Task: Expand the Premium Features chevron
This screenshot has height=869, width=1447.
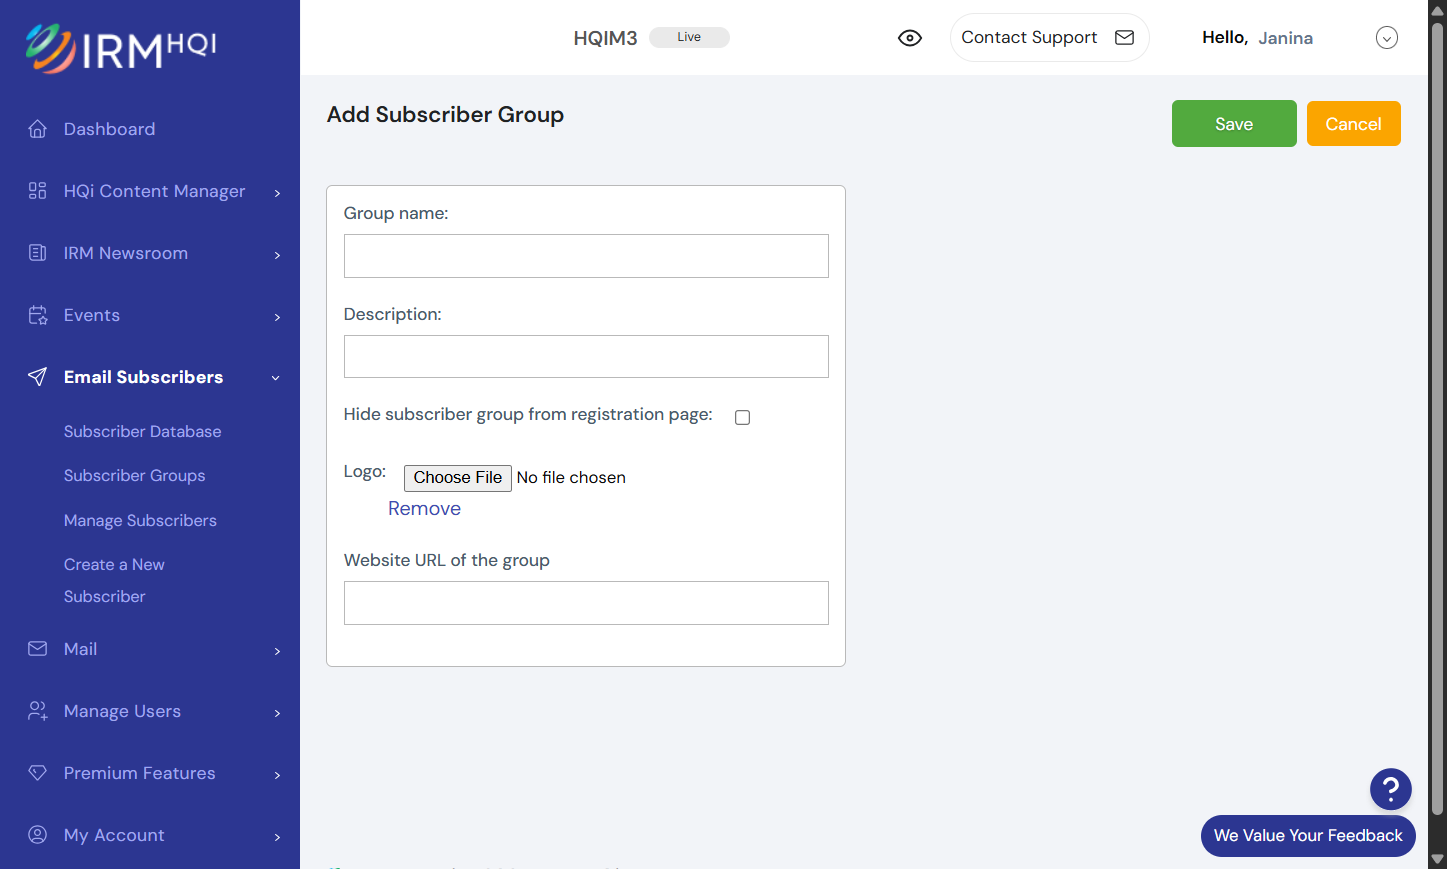Action: 277,774
